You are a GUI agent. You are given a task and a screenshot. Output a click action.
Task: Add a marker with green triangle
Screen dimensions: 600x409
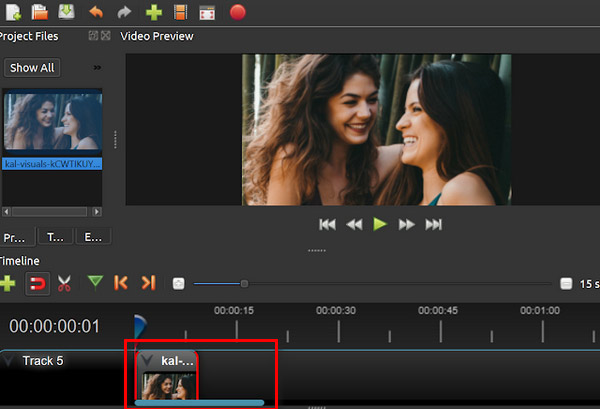point(95,282)
